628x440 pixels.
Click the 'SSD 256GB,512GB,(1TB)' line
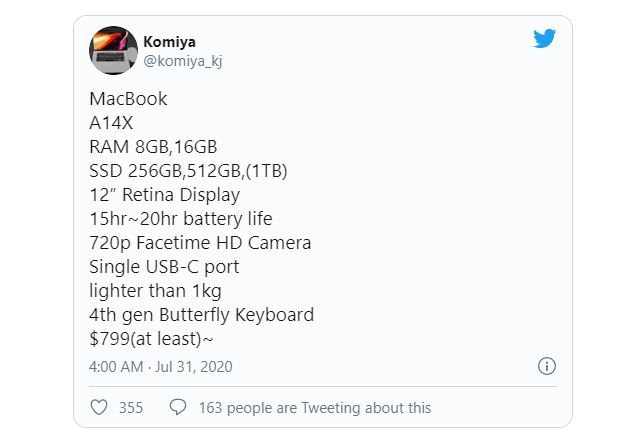[188, 171]
